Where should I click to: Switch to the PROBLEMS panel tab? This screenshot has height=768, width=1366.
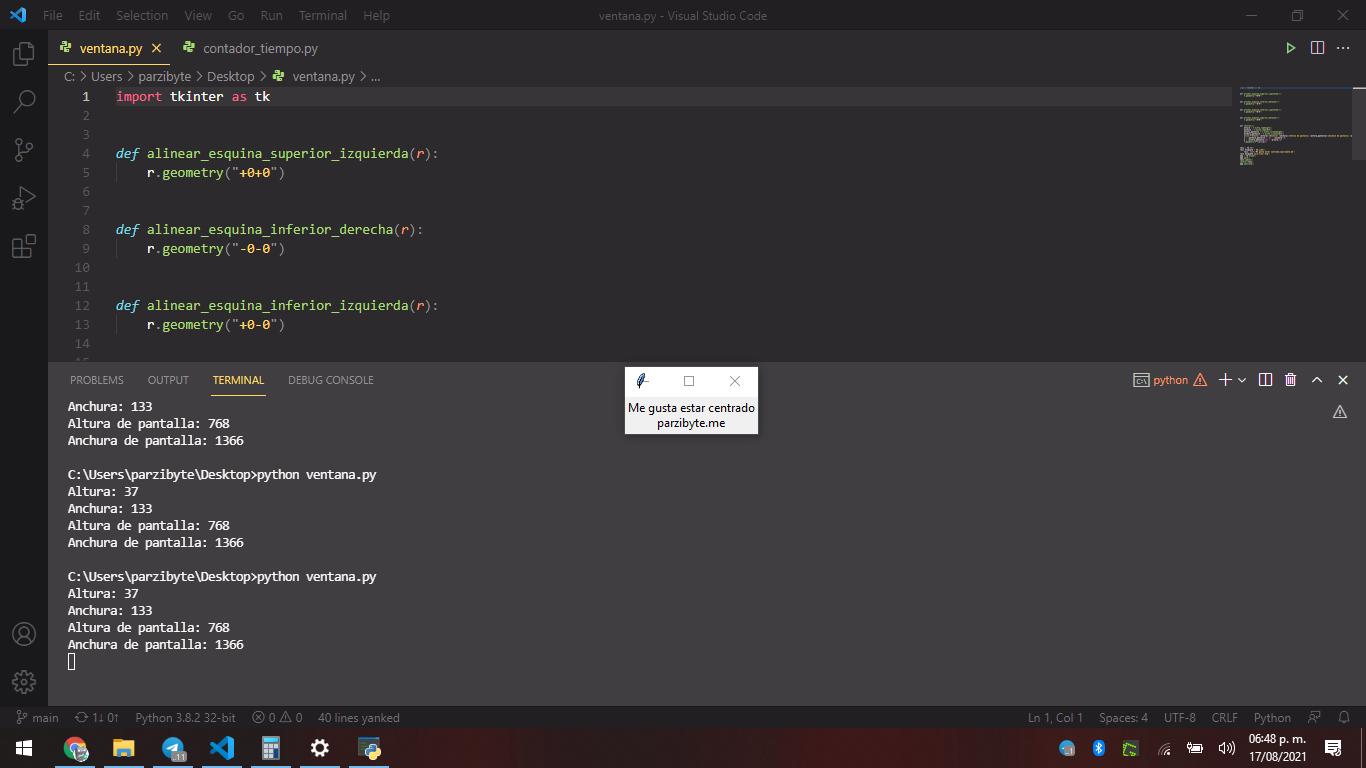[97, 380]
